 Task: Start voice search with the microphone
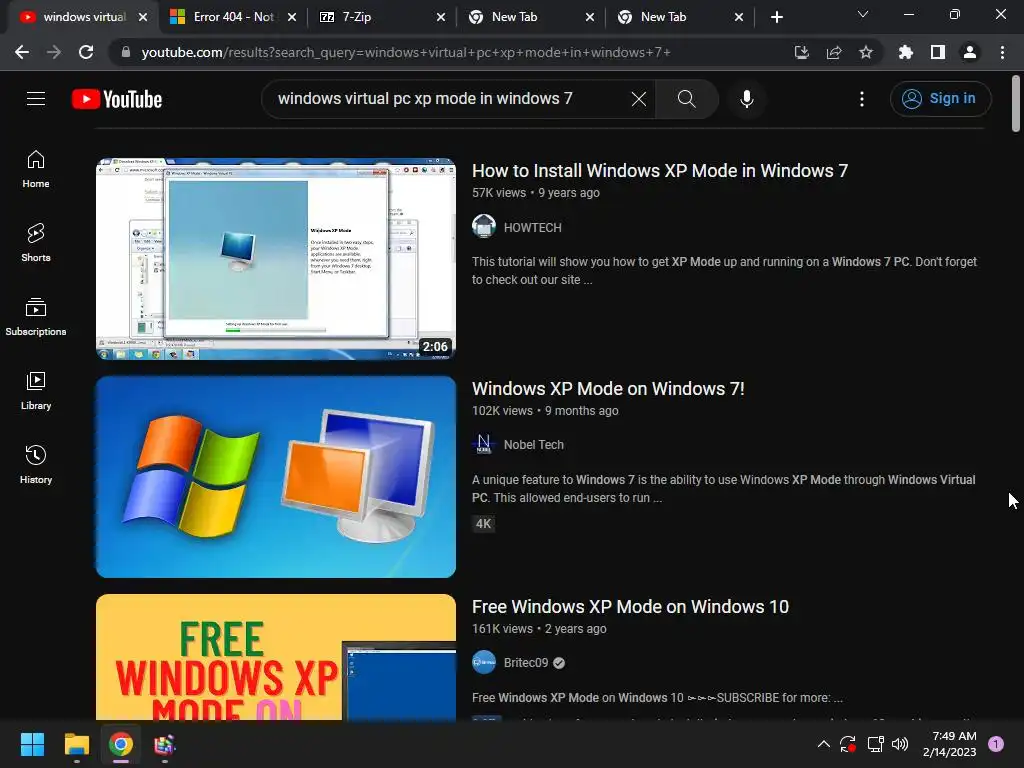(746, 99)
